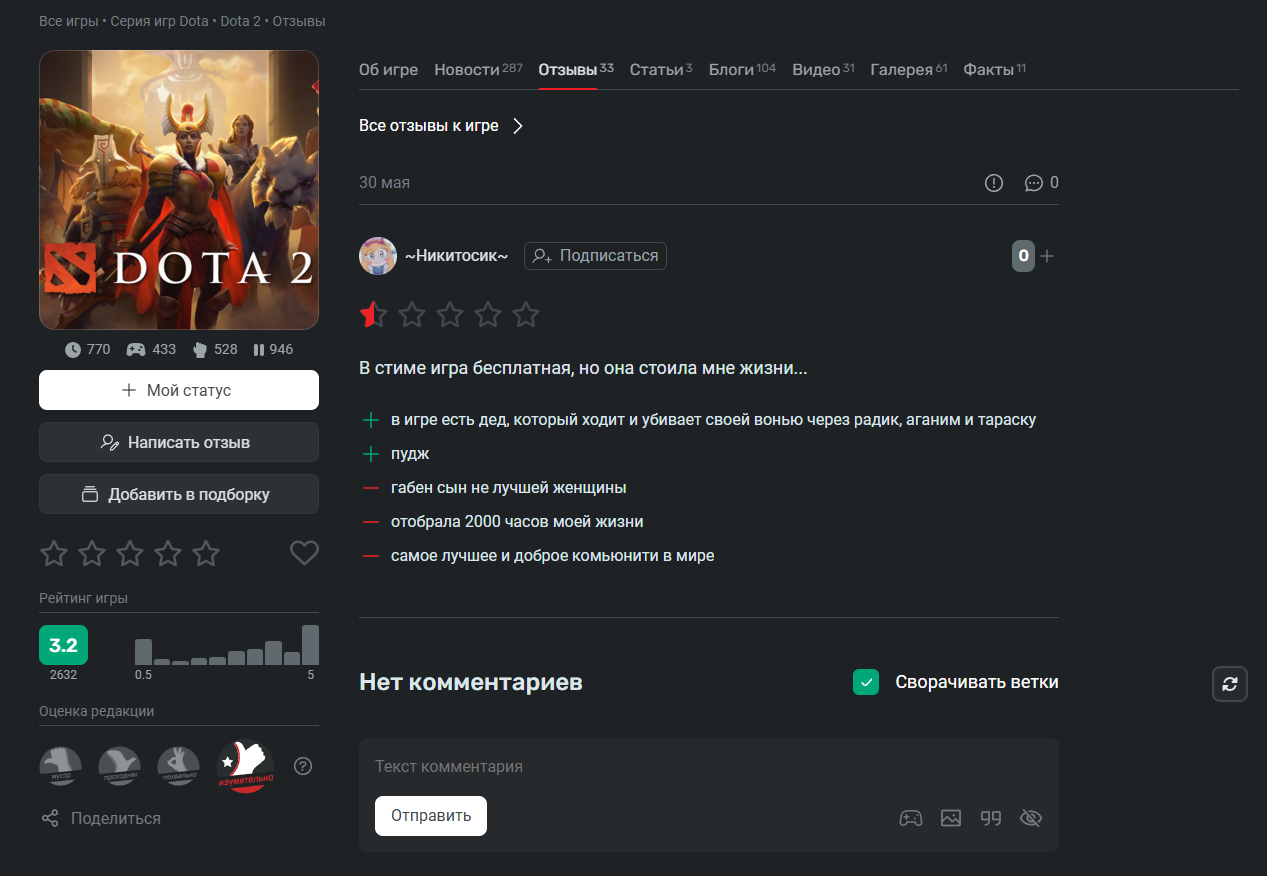Subscribe to author with 'Подписаться' button
The width and height of the screenshot is (1267, 876).
click(x=595, y=256)
